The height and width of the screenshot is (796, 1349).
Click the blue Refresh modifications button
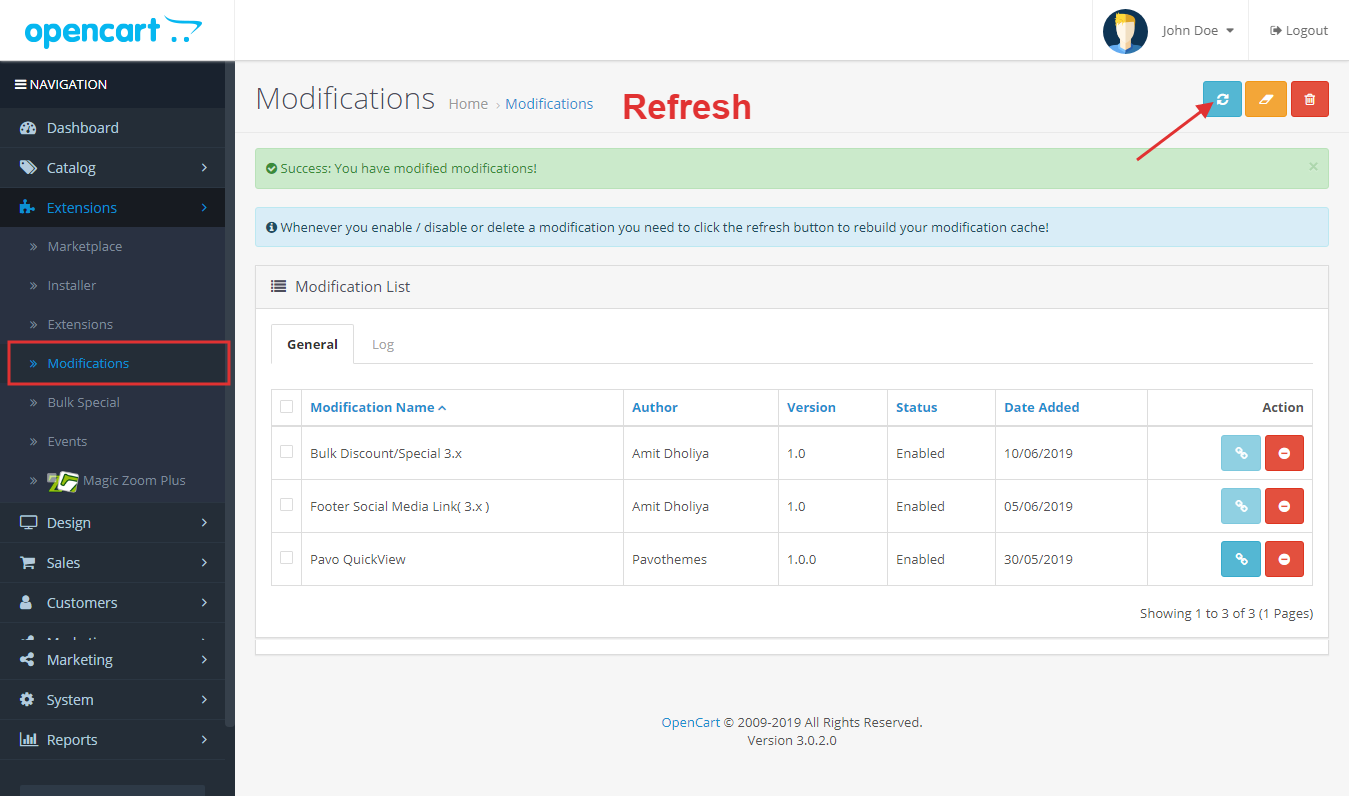pyautogui.click(x=1222, y=99)
